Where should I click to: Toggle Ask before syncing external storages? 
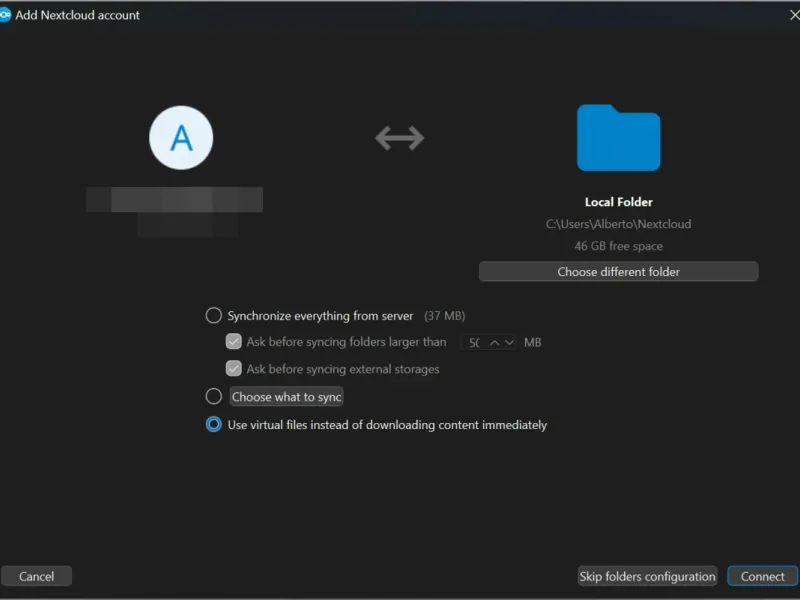(x=234, y=368)
